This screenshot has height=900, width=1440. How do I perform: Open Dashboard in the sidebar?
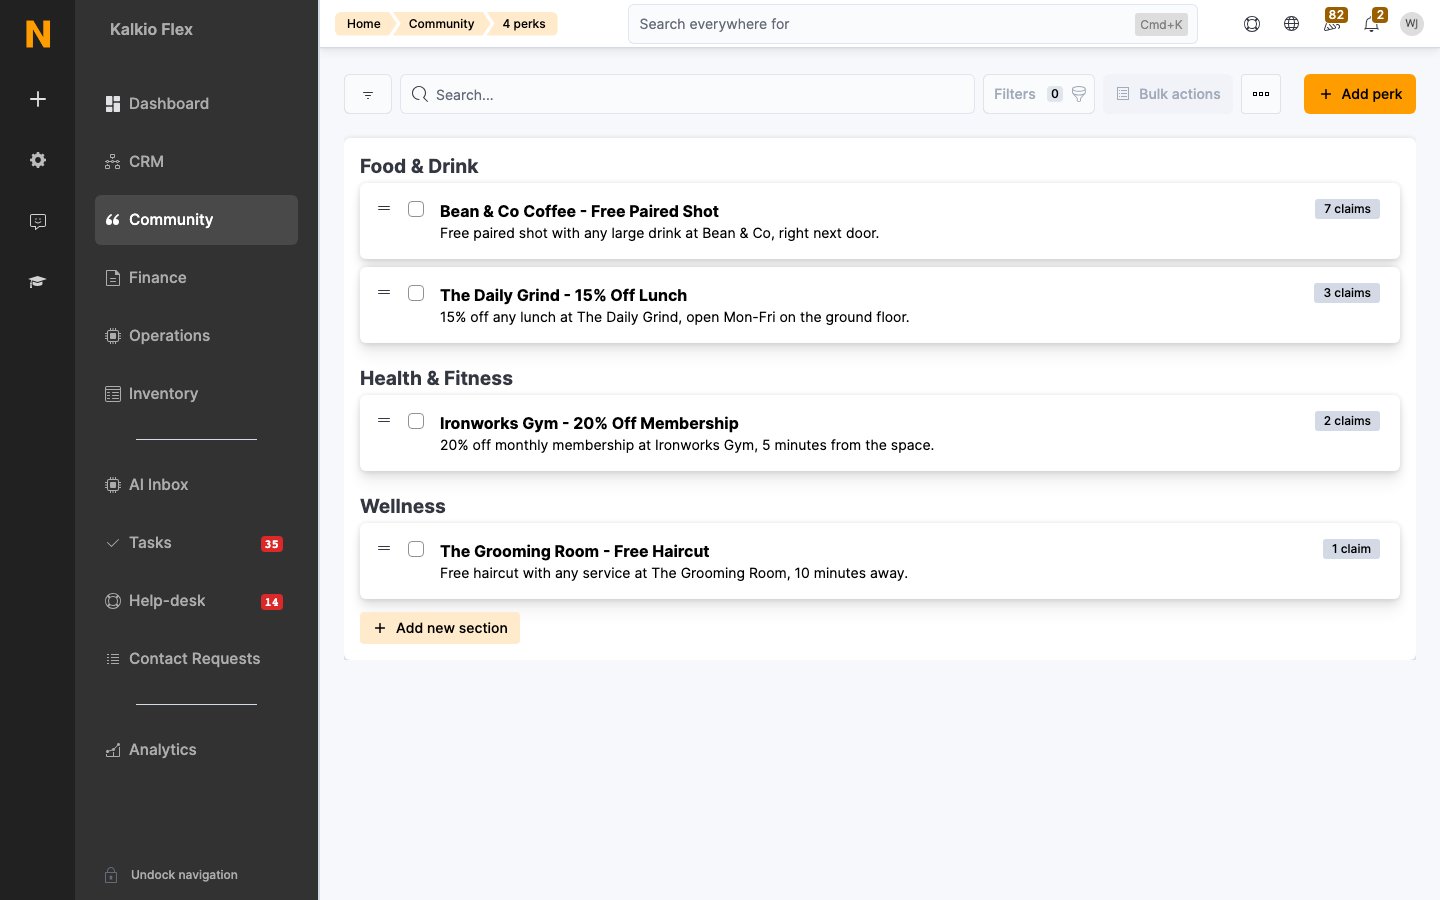tap(196, 104)
